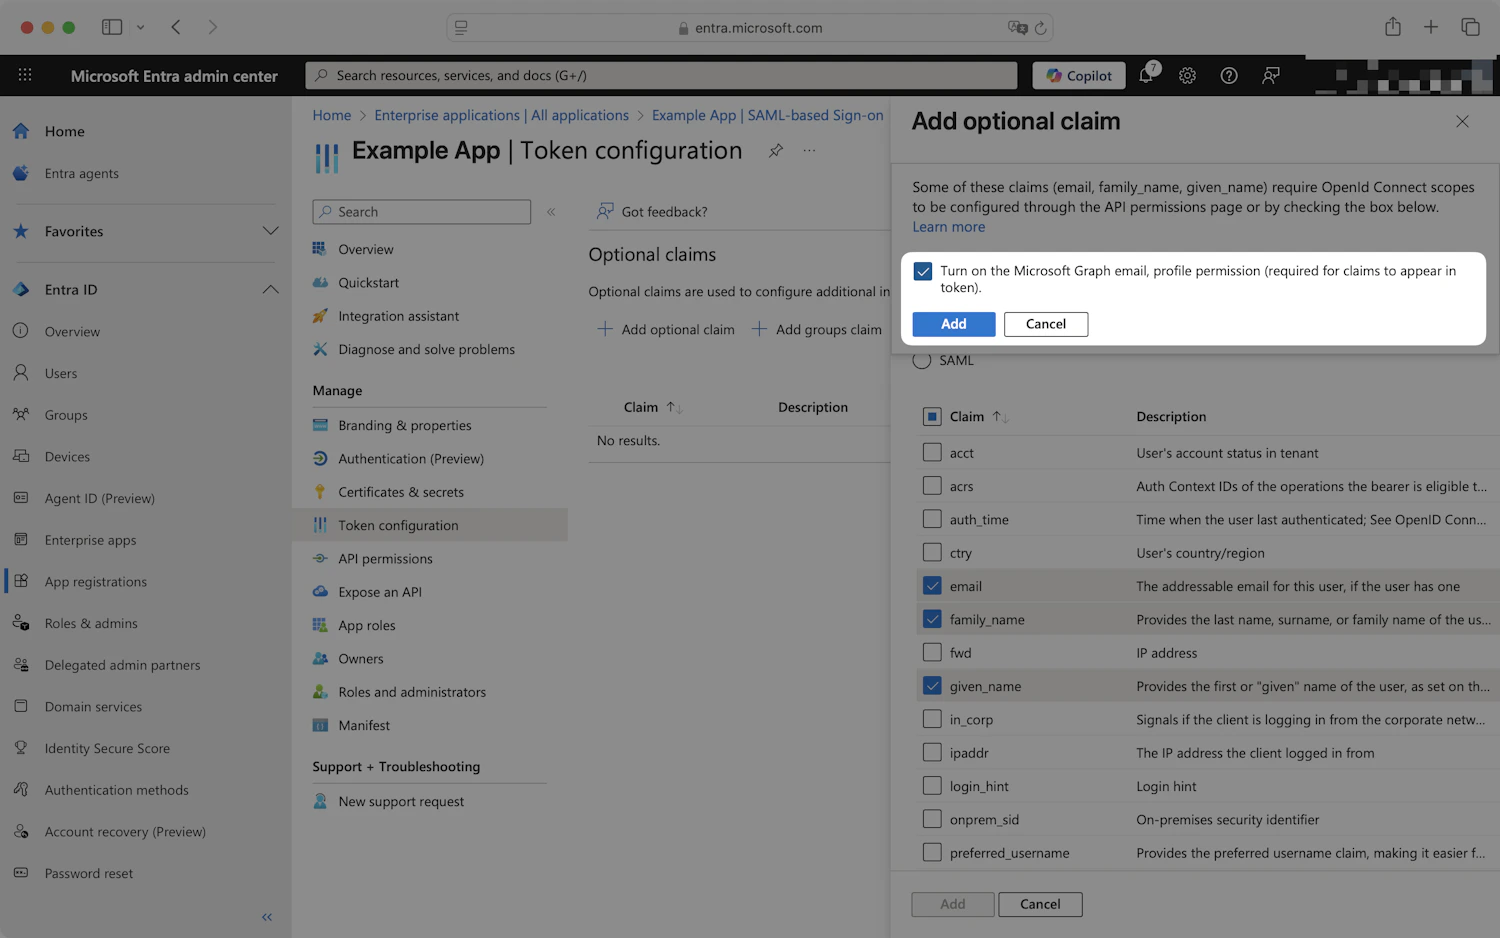Open the more options ellipsis by title

tap(809, 150)
